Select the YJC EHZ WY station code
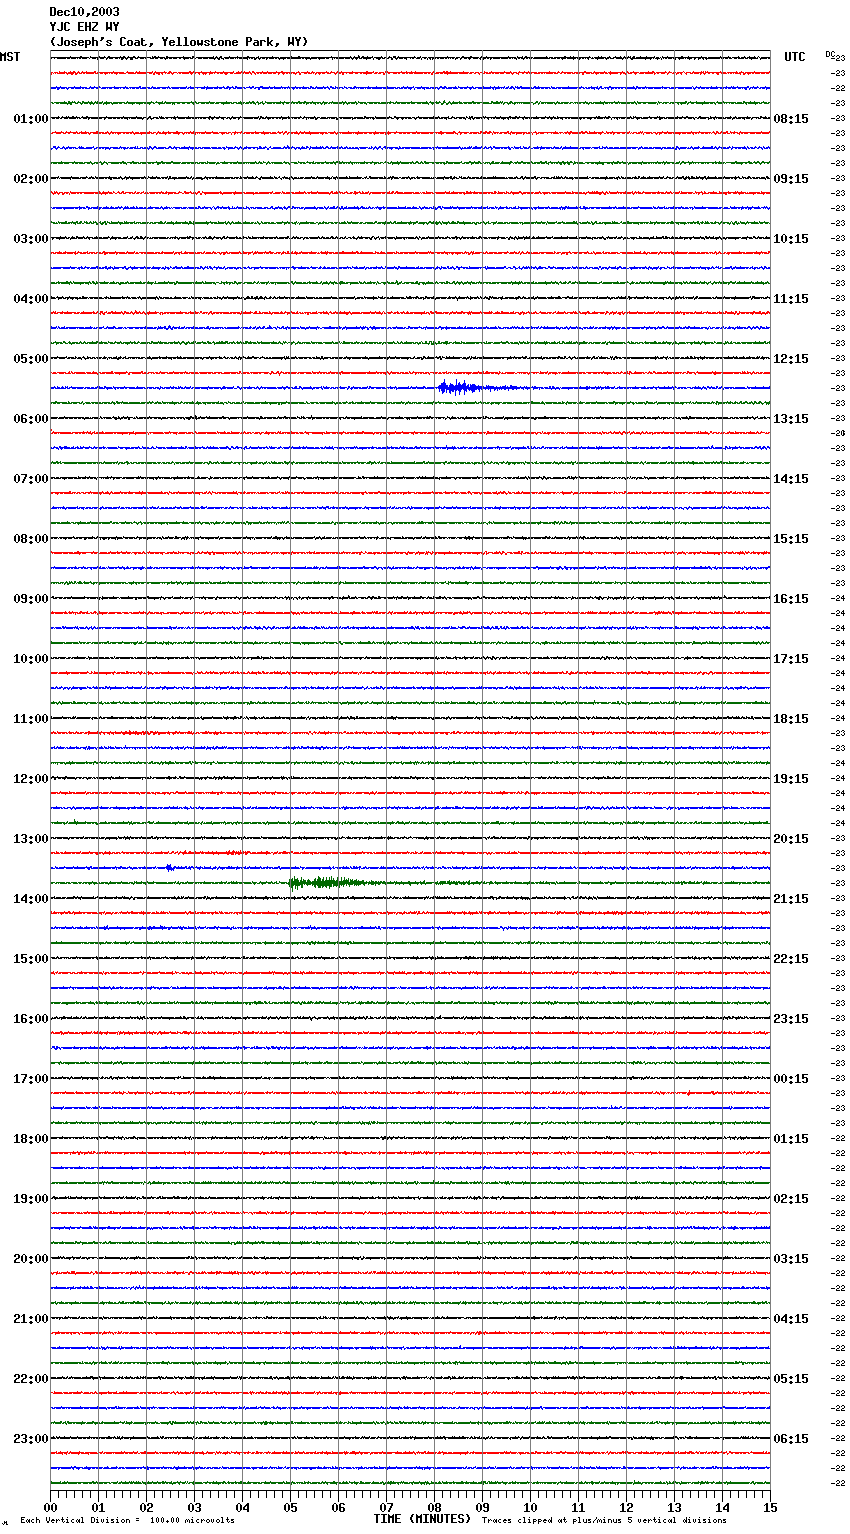This screenshot has height=1534, width=850. pyautogui.click(x=84, y=27)
